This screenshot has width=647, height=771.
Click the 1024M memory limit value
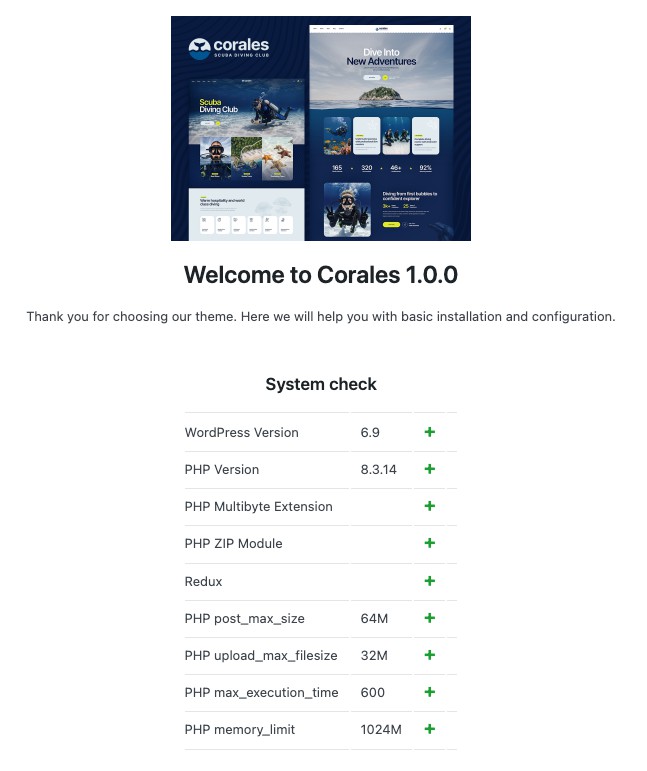pos(381,730)
